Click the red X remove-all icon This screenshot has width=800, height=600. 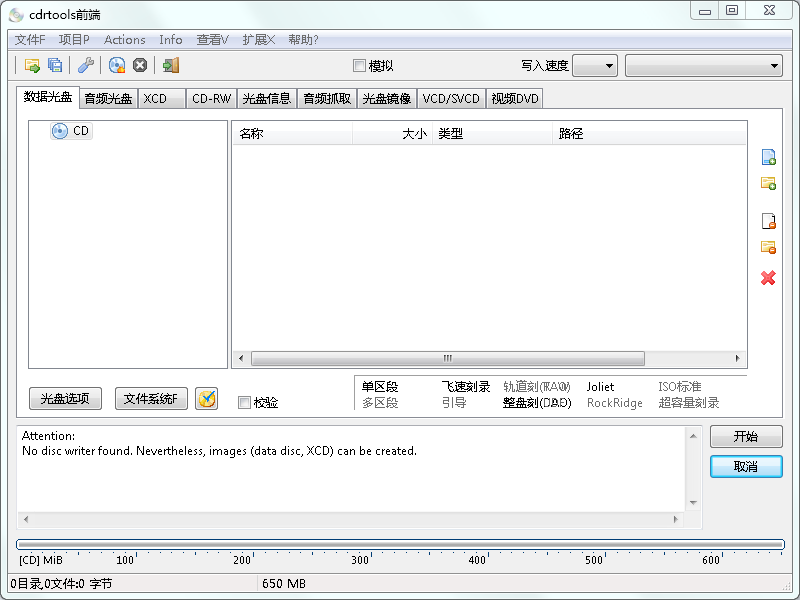[x=768, y=278]
